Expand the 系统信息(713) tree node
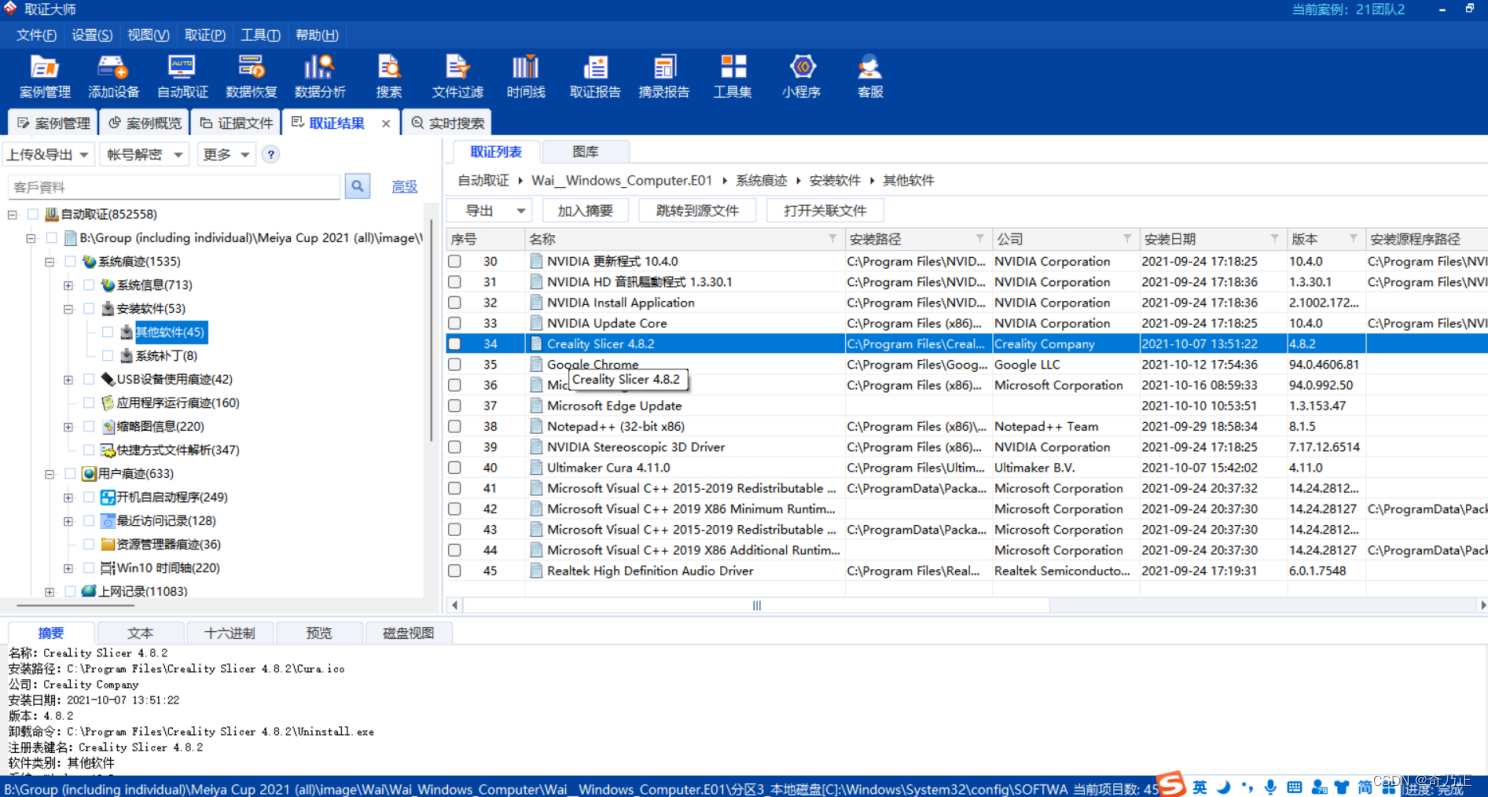1488x797 pixels. 69,286
